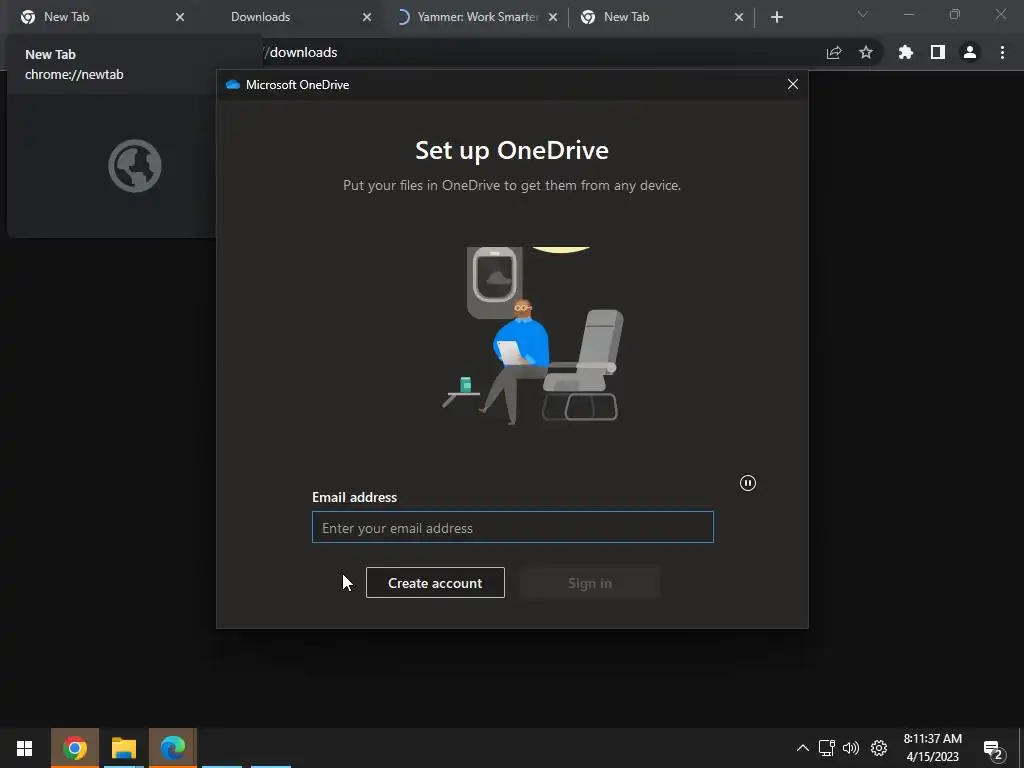Open the Chrome three-dot menu
Image resolution: width=1024 pixels, height=768 pixels.
point(1002,52)
